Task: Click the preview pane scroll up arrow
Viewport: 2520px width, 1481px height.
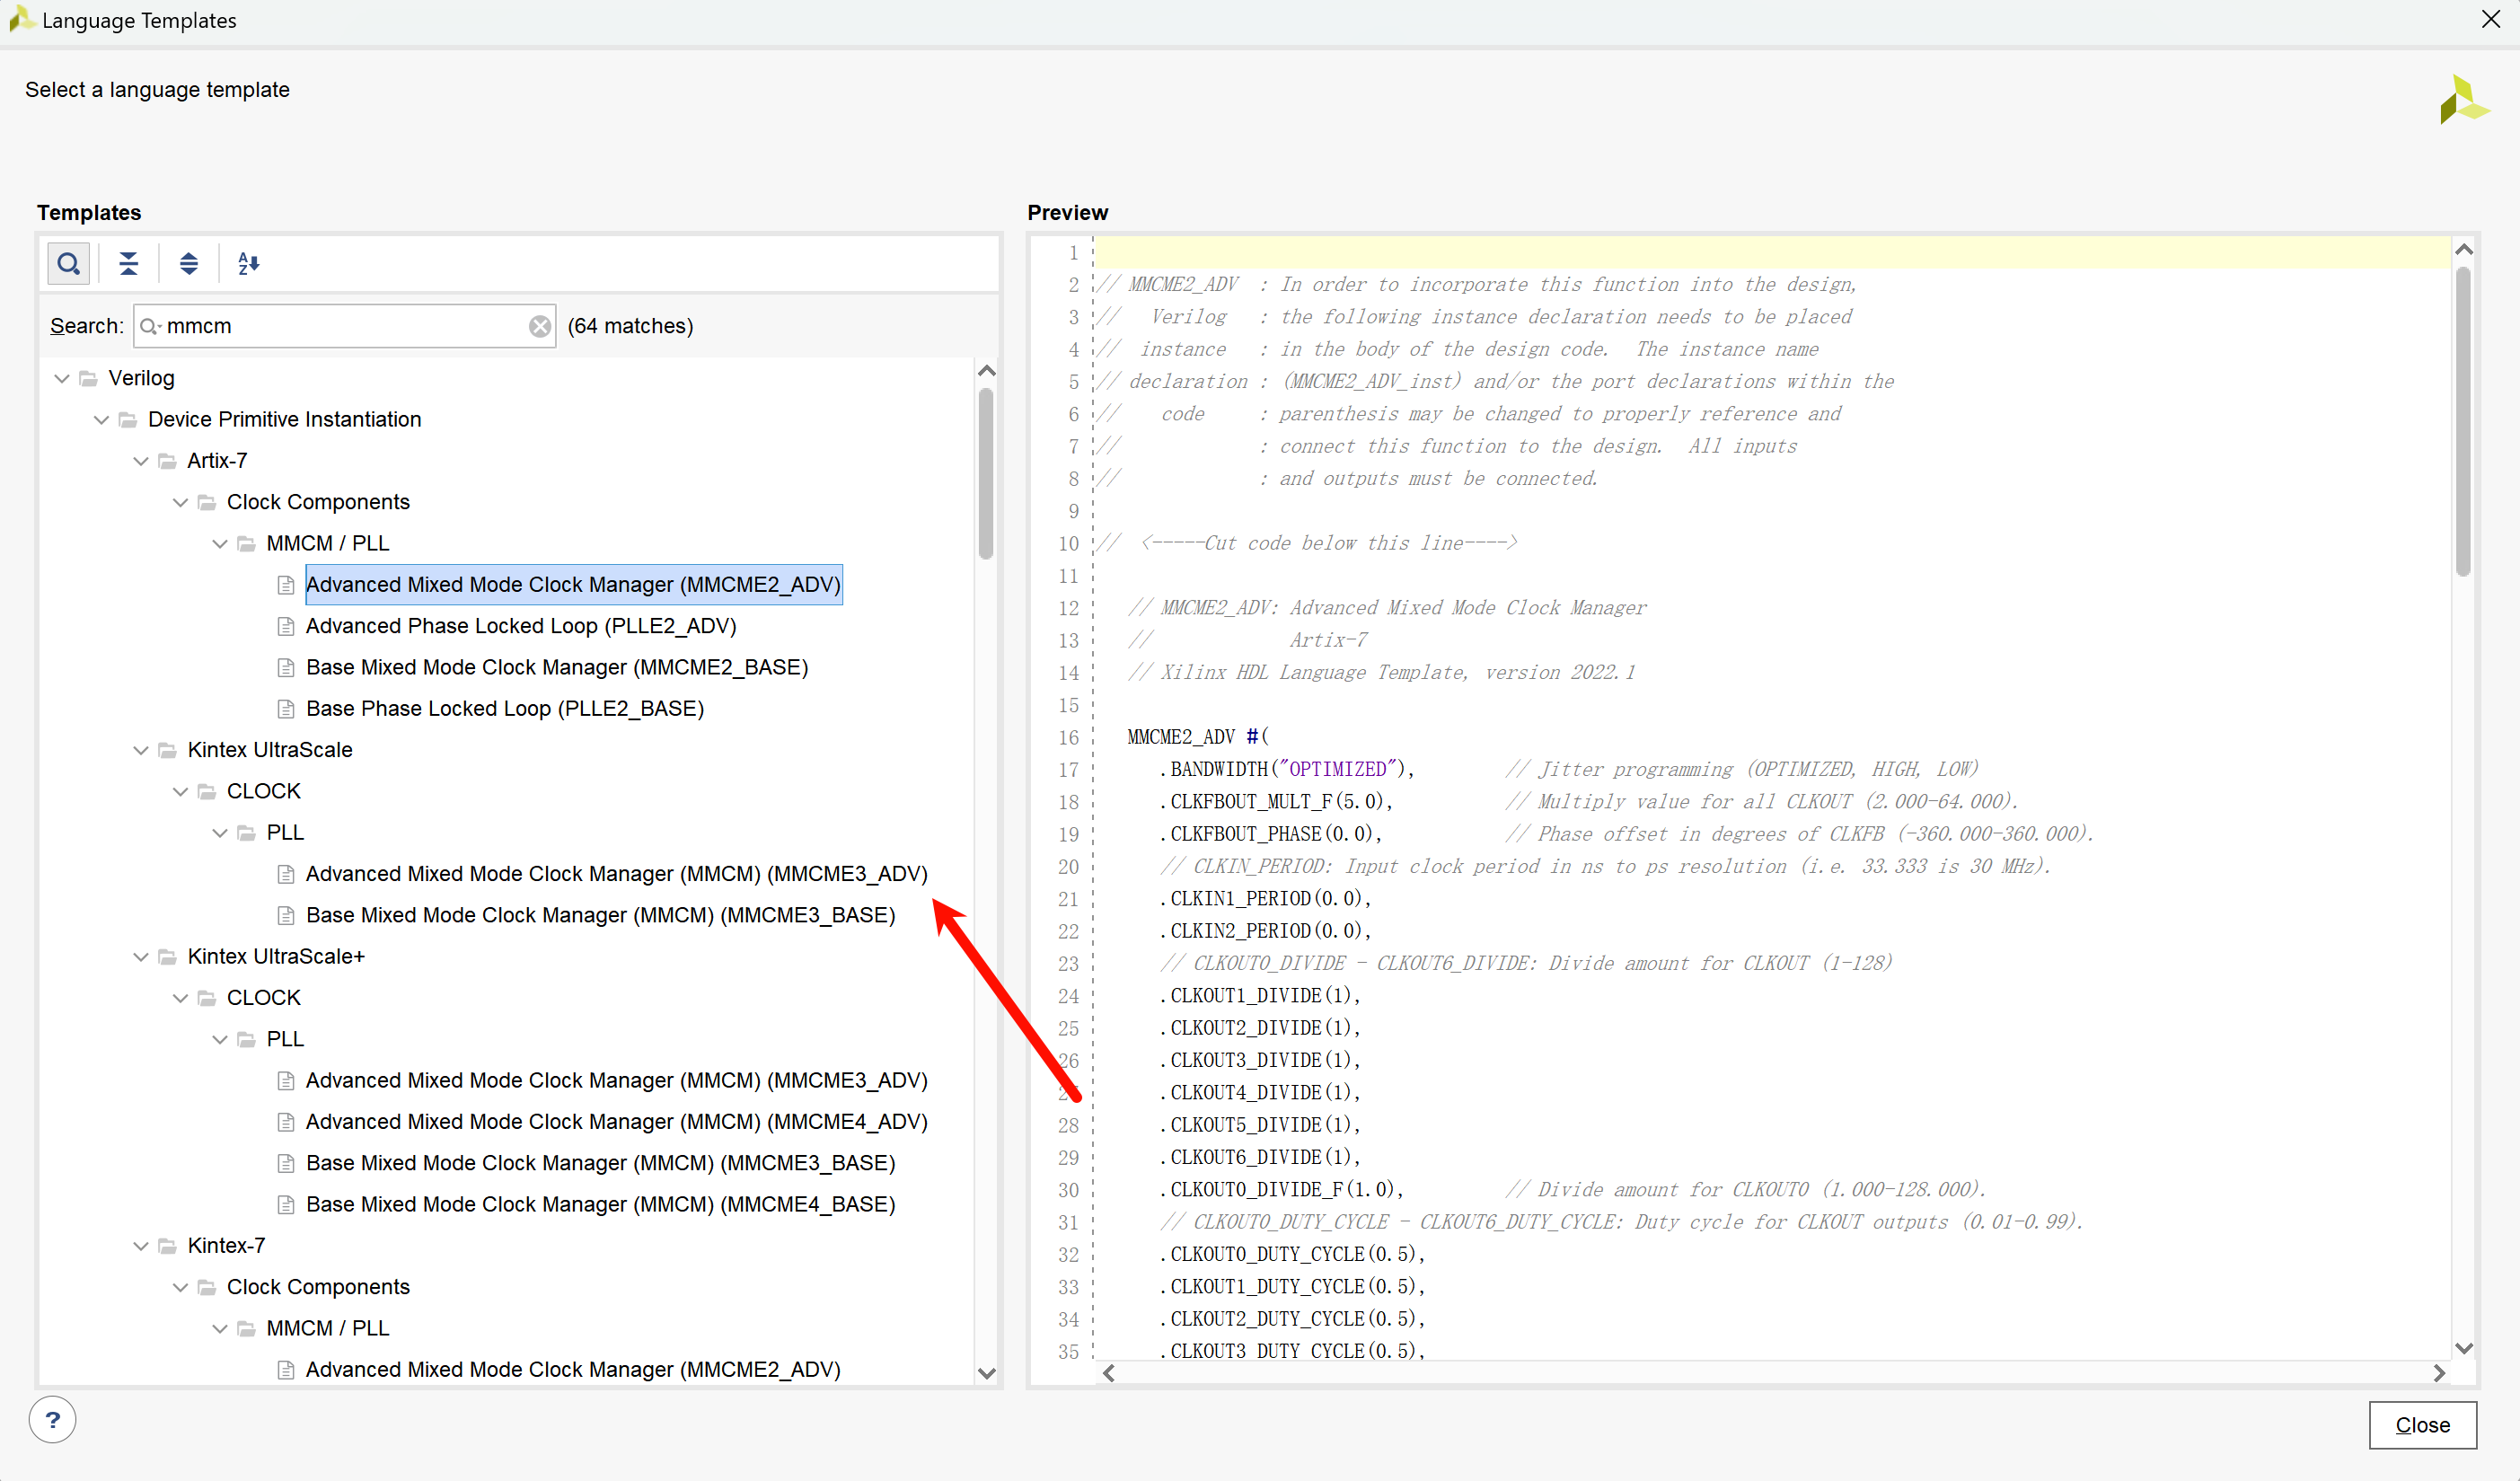Action: [x=2464, y=249]
